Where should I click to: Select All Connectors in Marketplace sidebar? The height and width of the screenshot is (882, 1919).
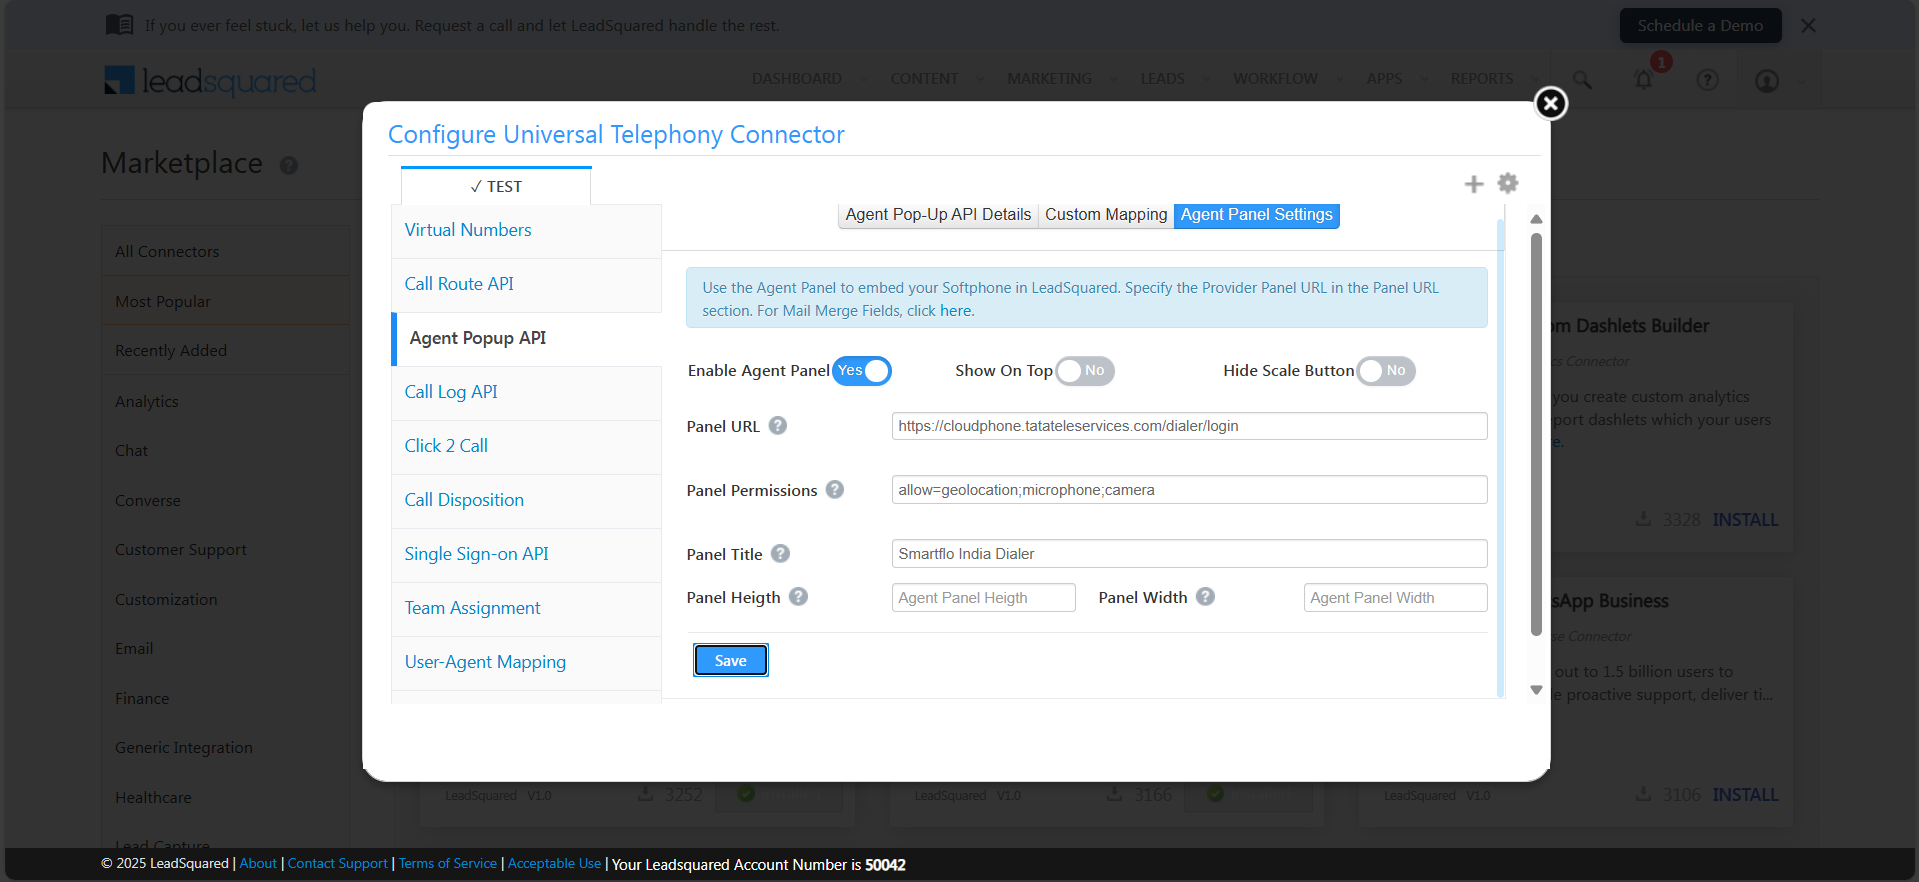pos(226,252)
